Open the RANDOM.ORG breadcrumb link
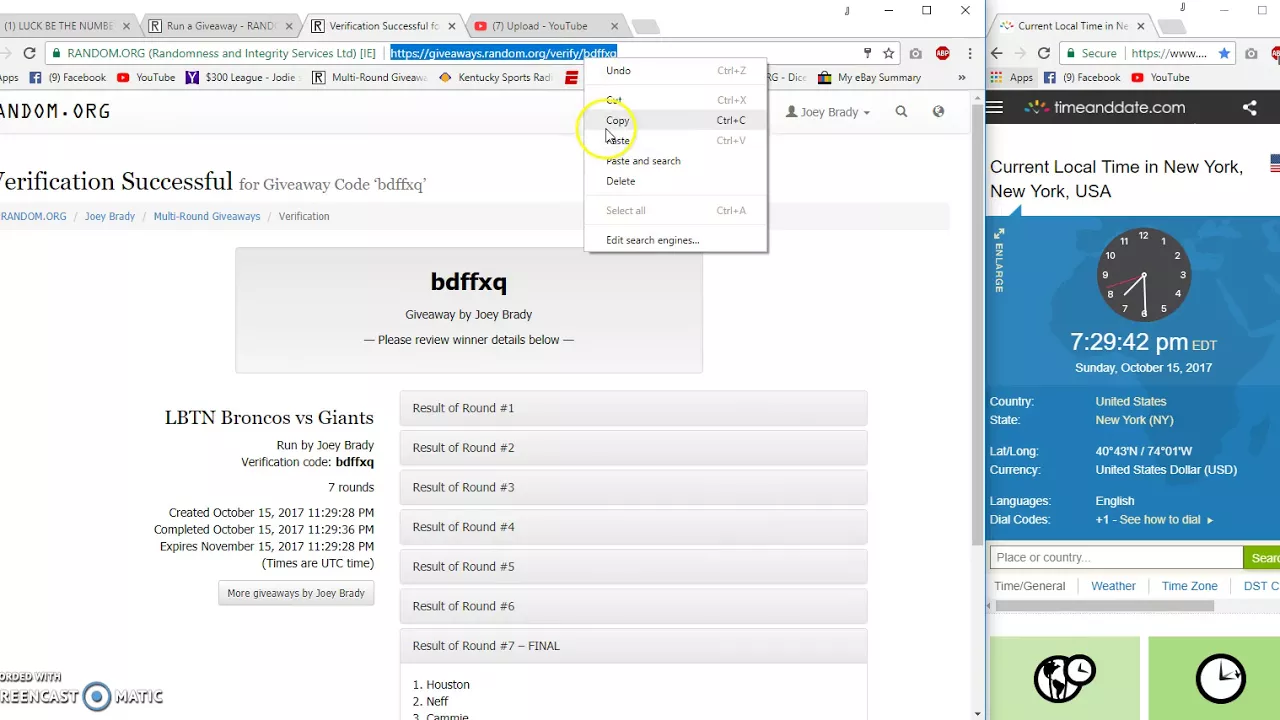The height and width of the screenshot is (720, 1280). (33, 216)
